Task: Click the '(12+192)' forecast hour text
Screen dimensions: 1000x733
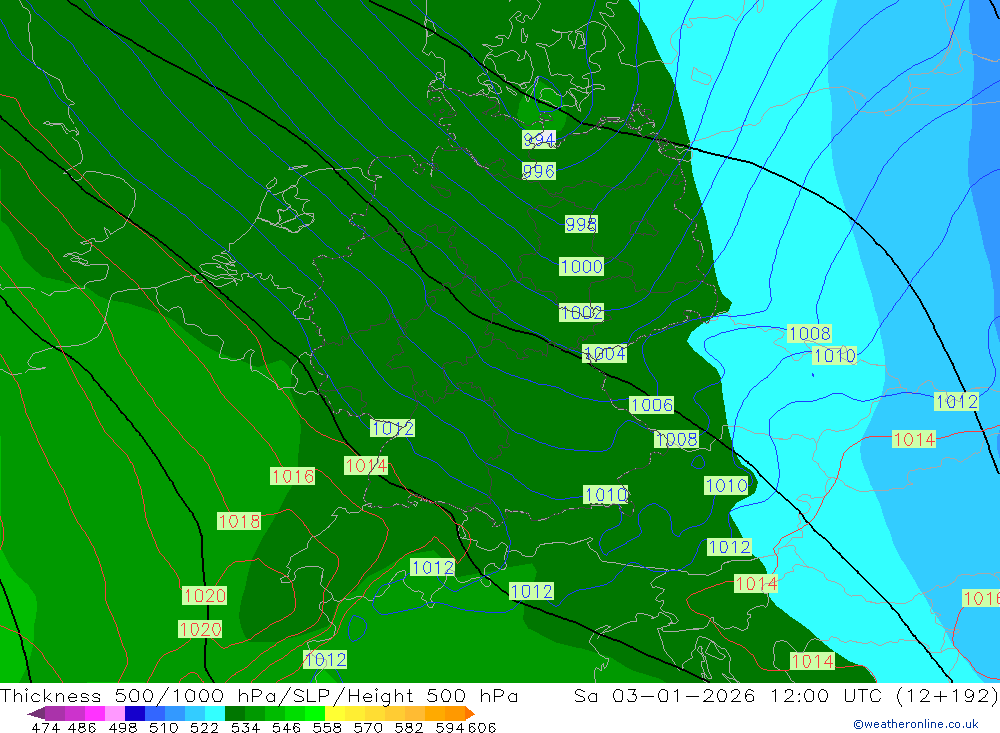Action: click(x=946, y=695)
